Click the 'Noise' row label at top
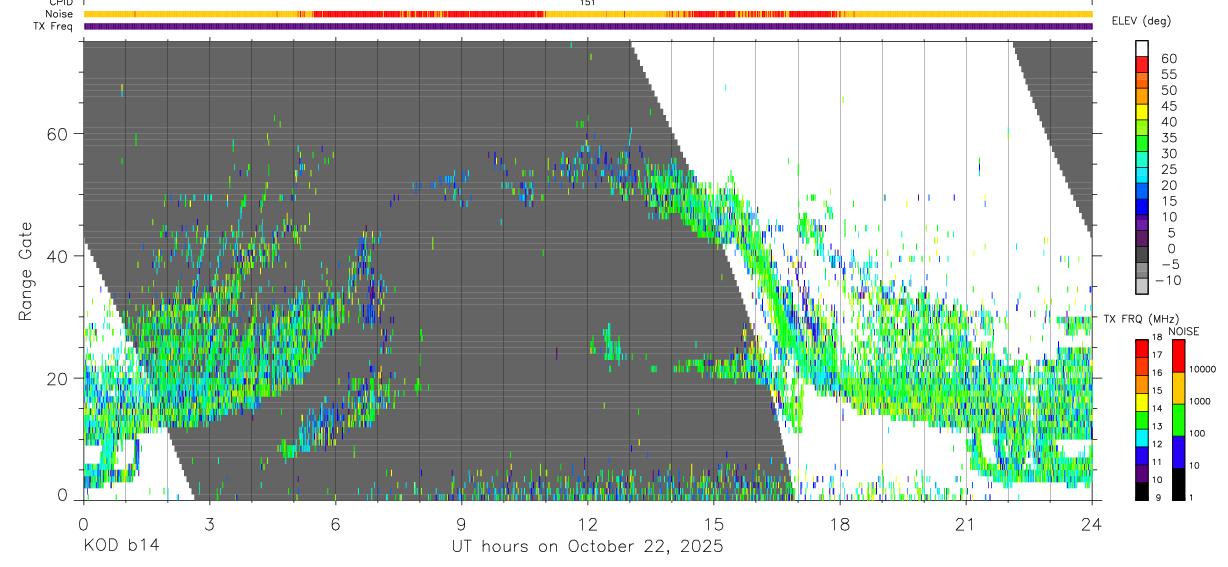Image resolution: width=1228 pixels, height=567 pixels. [x=59, y=14]
